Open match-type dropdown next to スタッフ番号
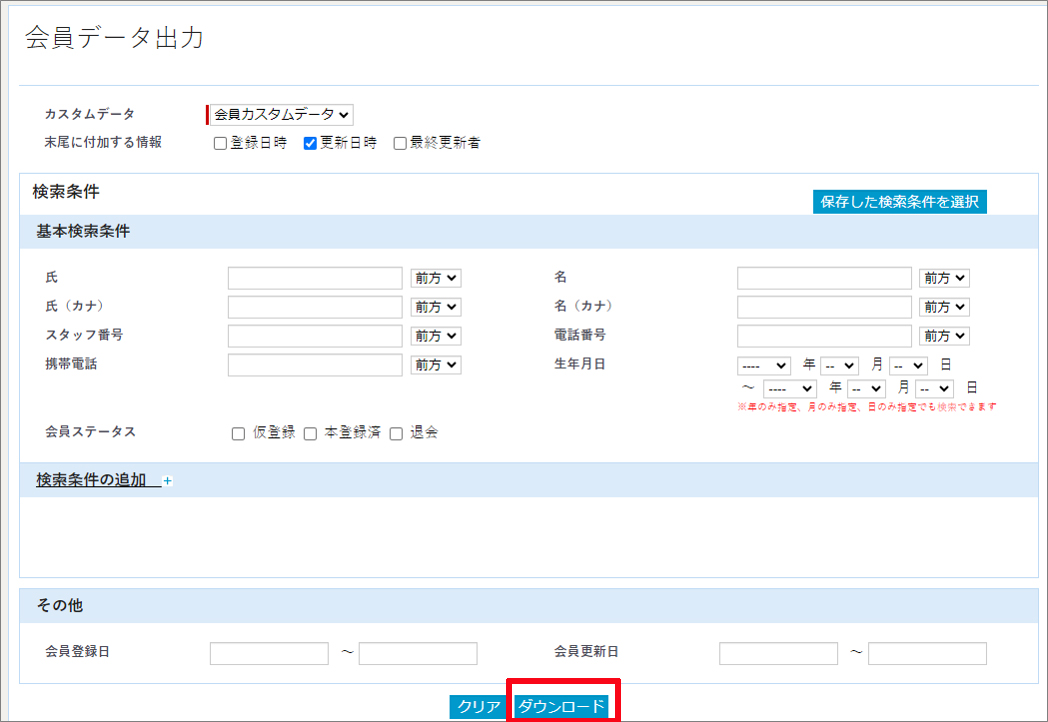The image size is (1048, 722). [x=436, y=336]
